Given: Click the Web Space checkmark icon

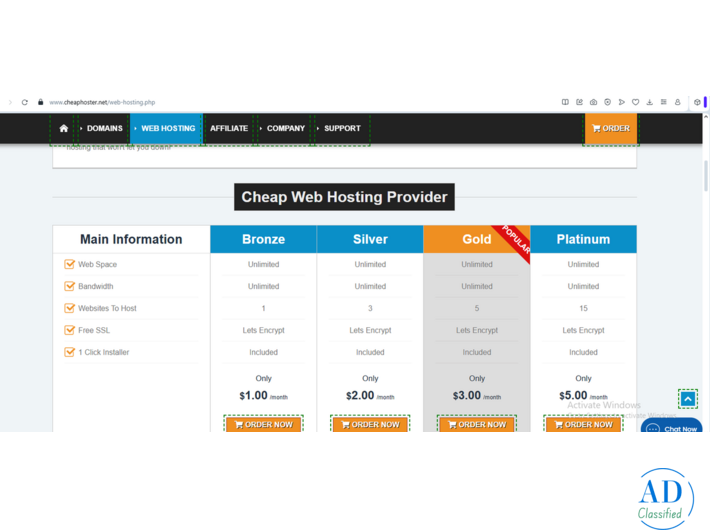Looking at the screenshot, I should [x=69, y=264].
